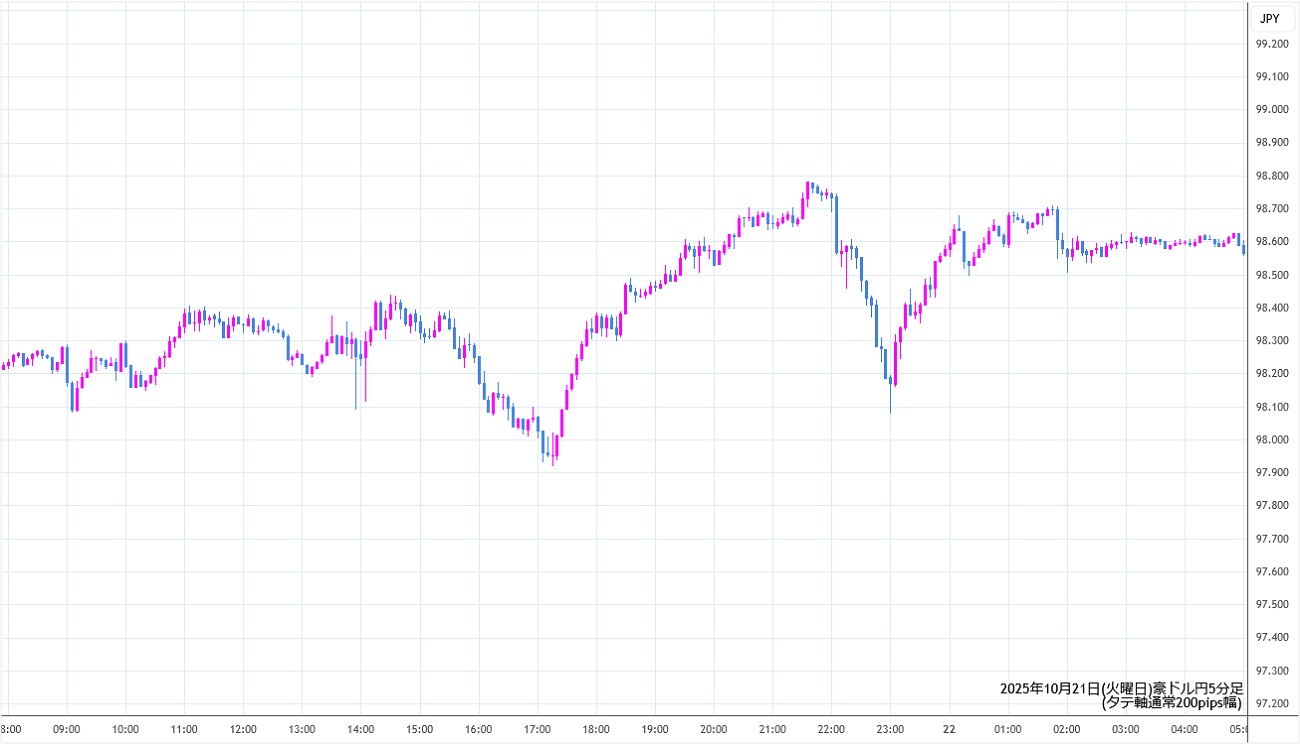The height and width of the screenshot is (745, 1300).
Task: Click the 98.800 price axis label
Action: pyautogui.click(x=1272, y=176)
